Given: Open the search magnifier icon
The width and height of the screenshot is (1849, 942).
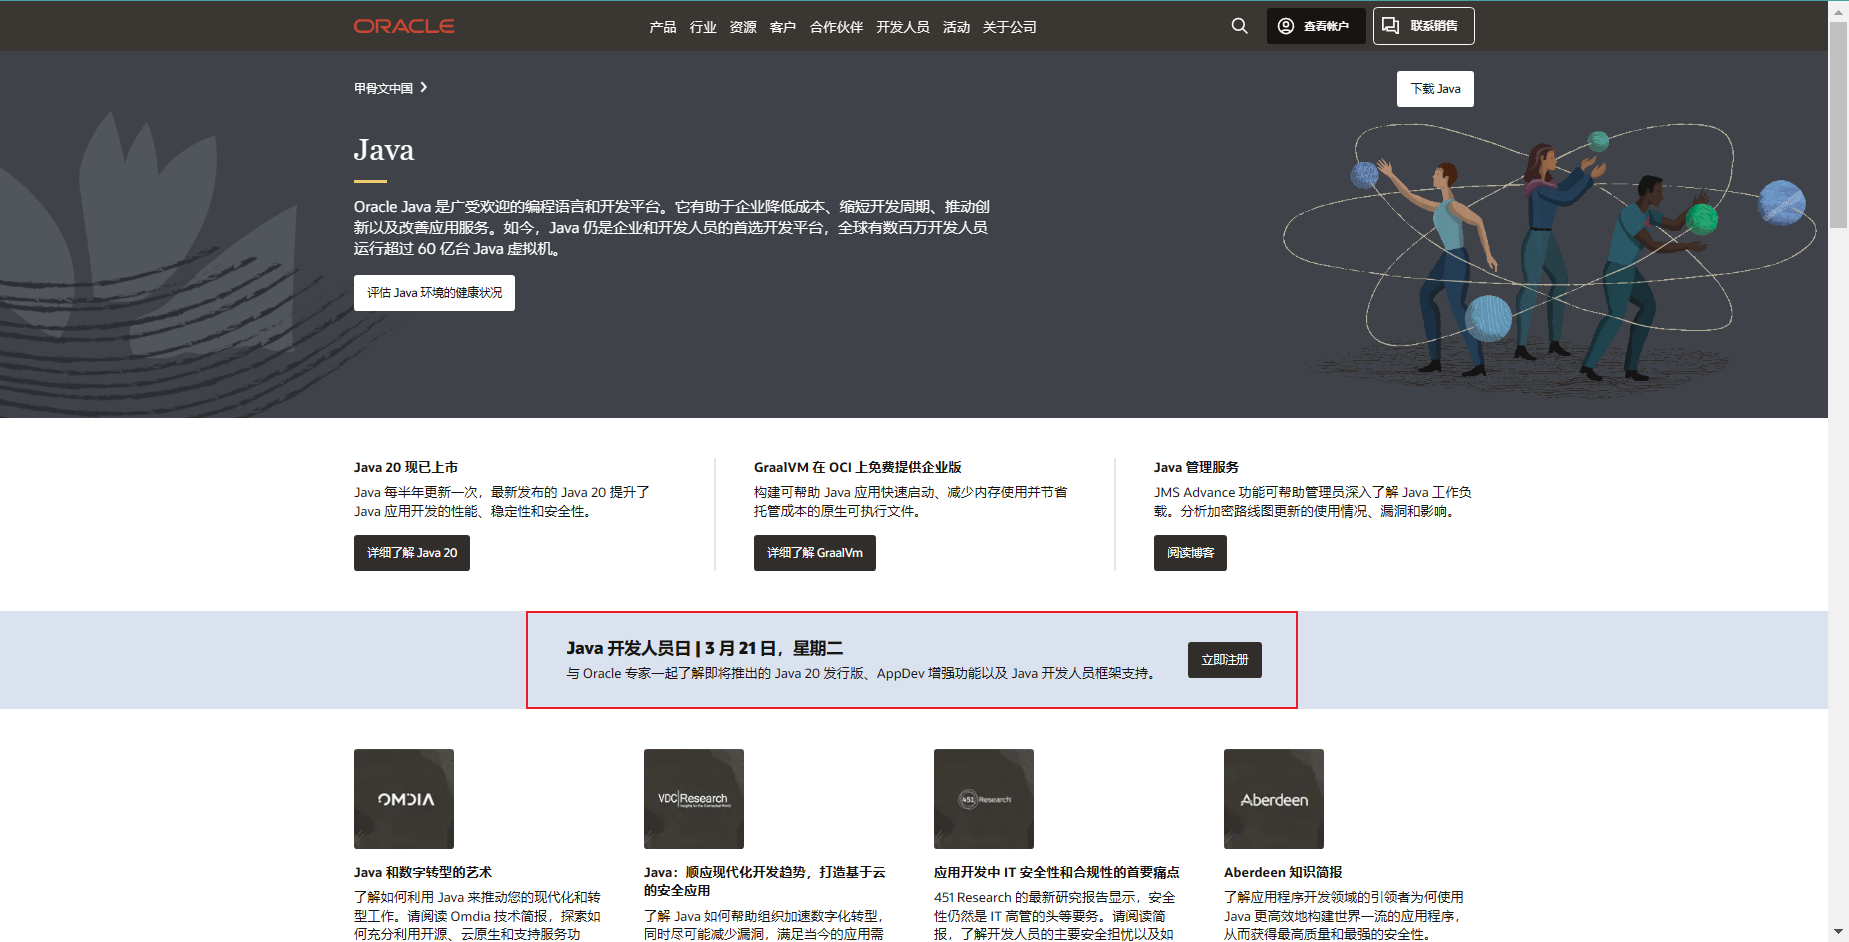Looking at the screenshot, I should pyautogui.click(x=1239, y=26).
